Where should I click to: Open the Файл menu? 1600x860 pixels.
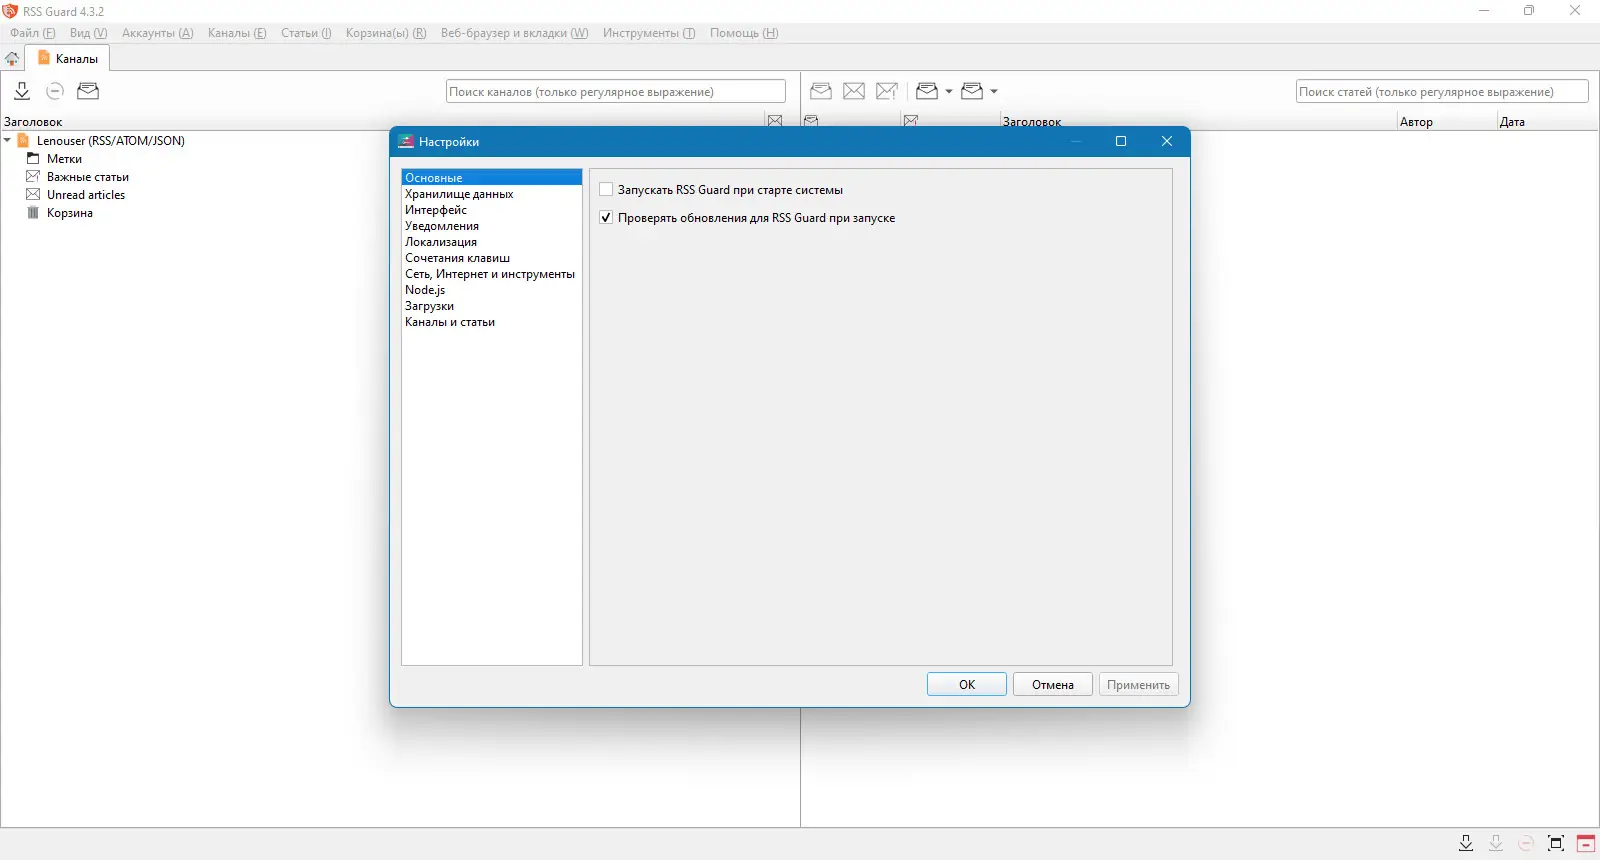point(33,33)
